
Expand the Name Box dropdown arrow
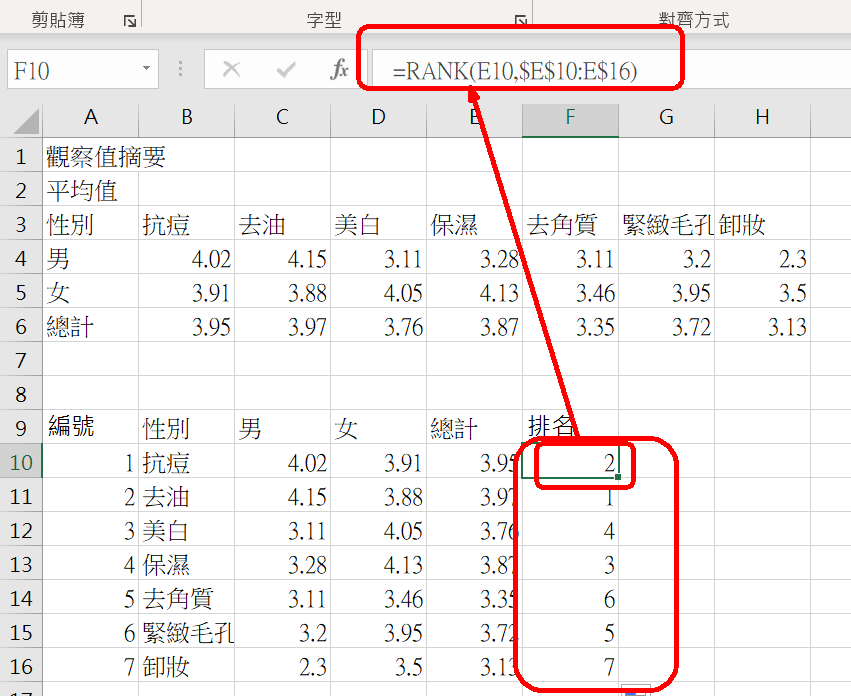pos(147,70)
